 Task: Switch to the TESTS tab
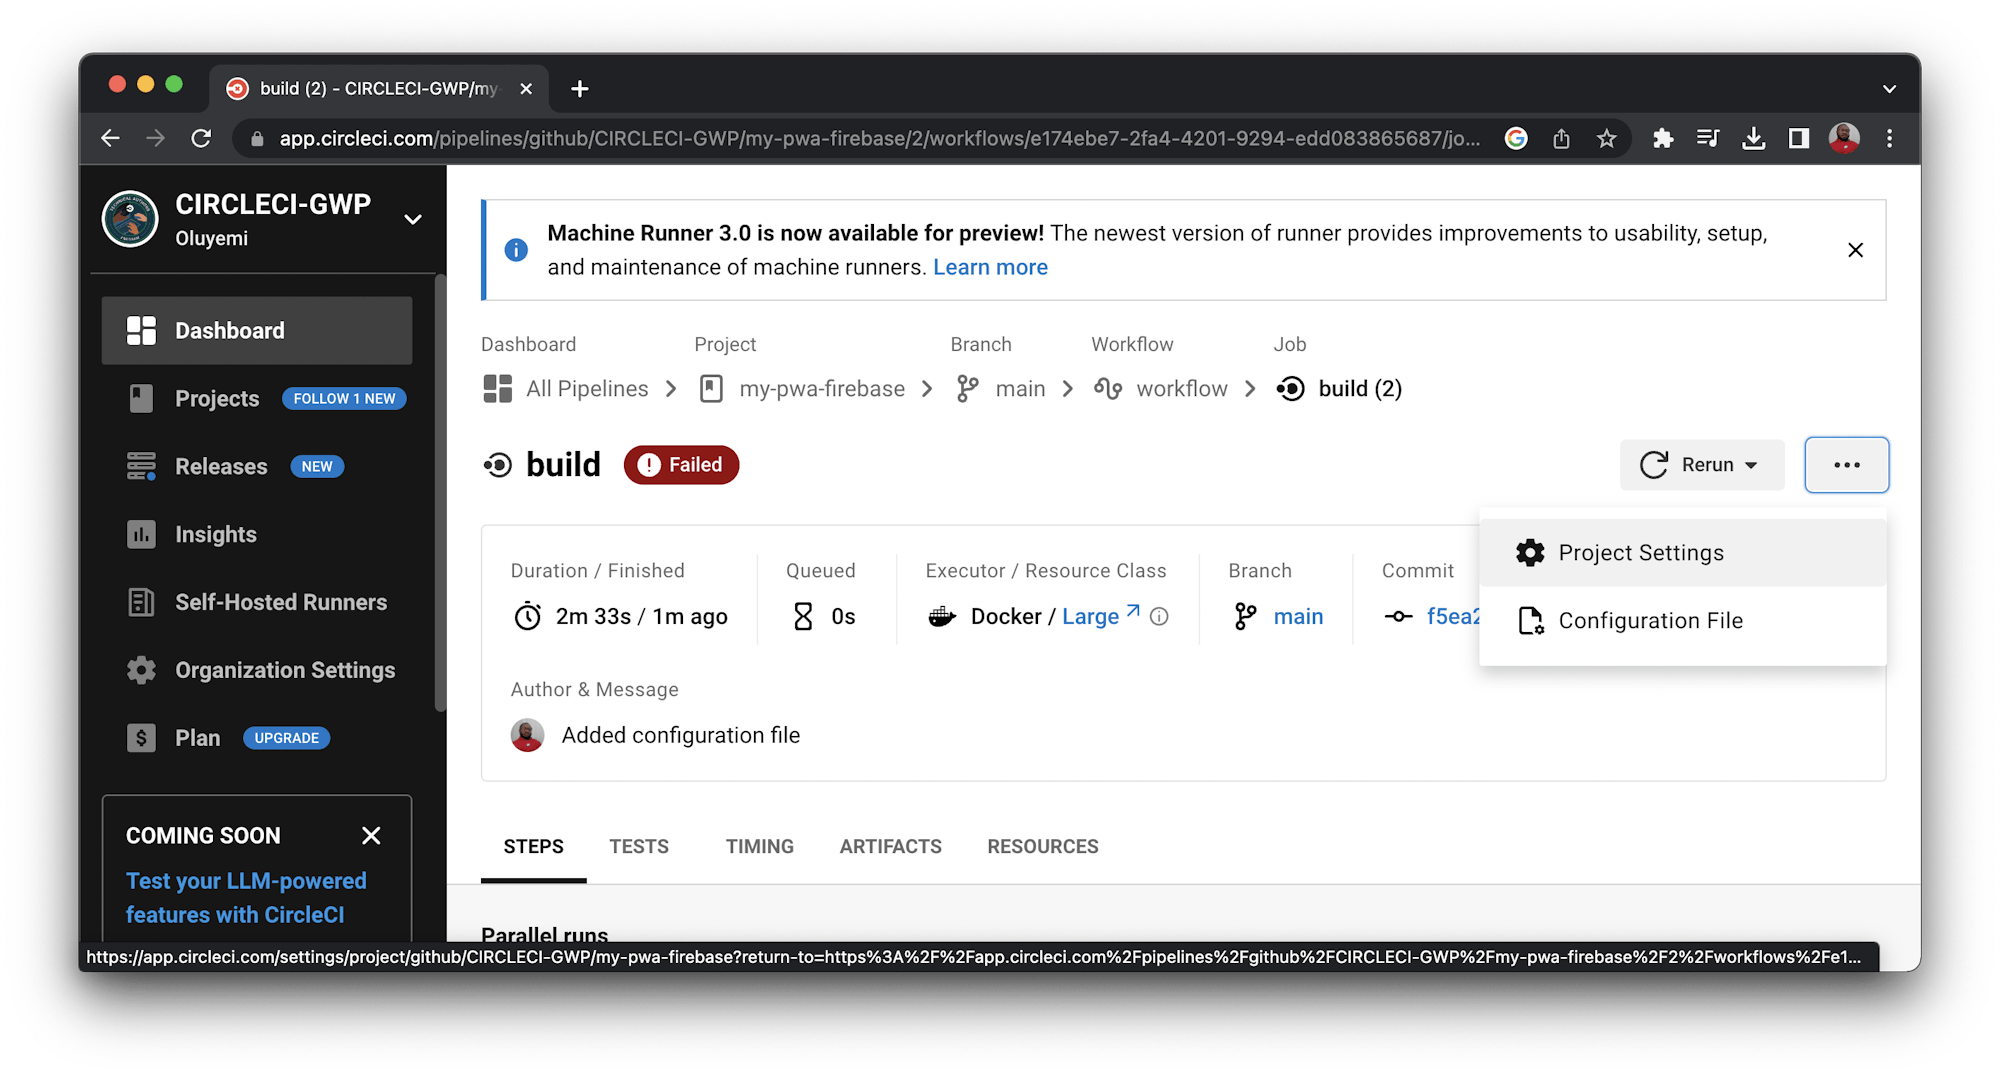[x=639, y=847]
